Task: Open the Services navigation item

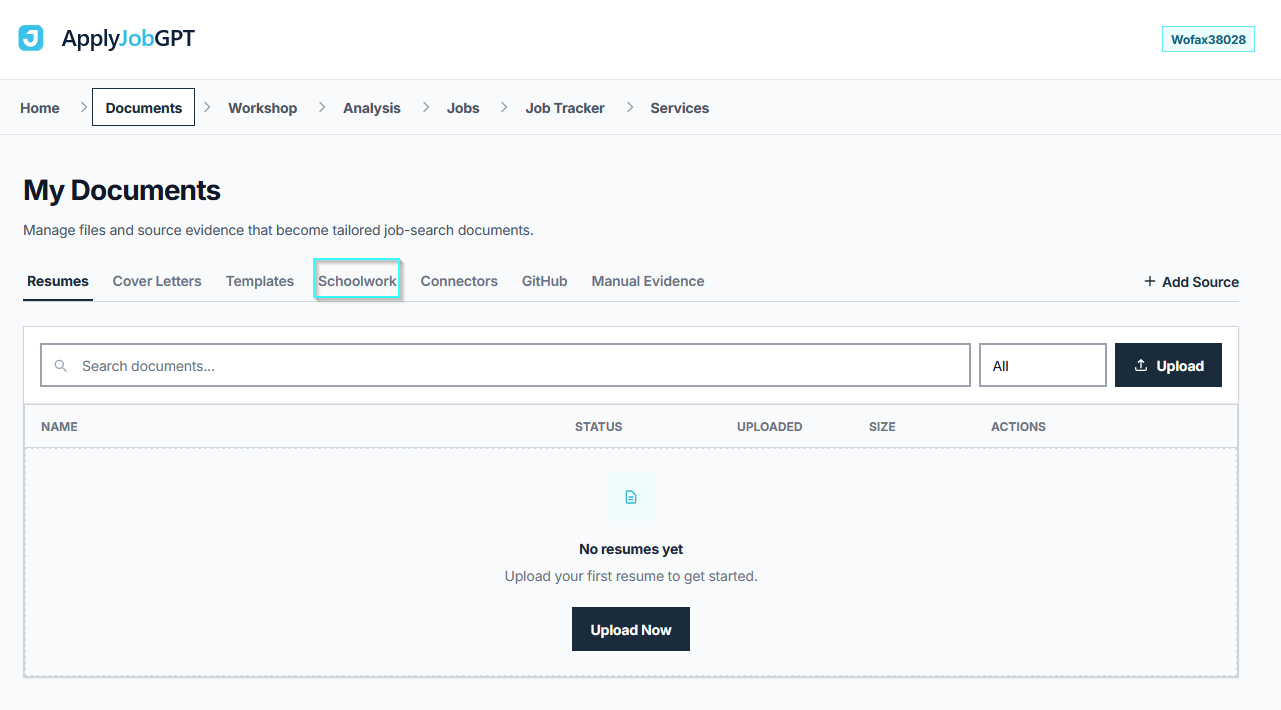Action: click(680, 108)
